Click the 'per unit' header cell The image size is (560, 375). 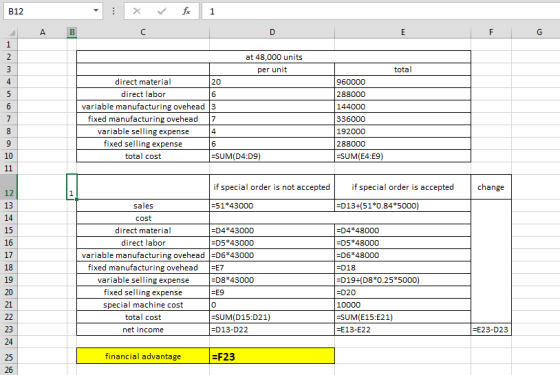pos(272,69)
